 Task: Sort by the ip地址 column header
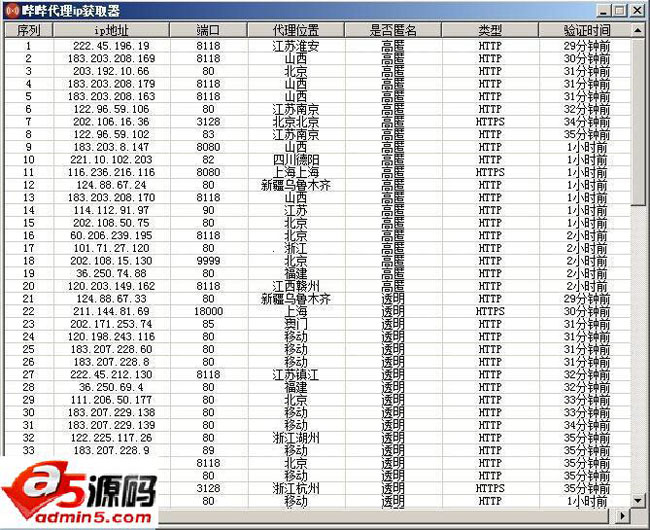[x=111, y=30]
